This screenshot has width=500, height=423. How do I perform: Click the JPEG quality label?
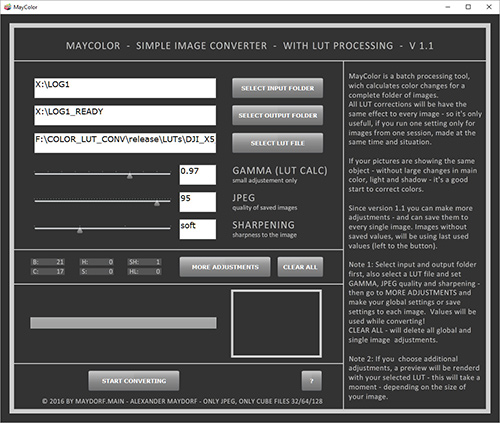point(244,198)
